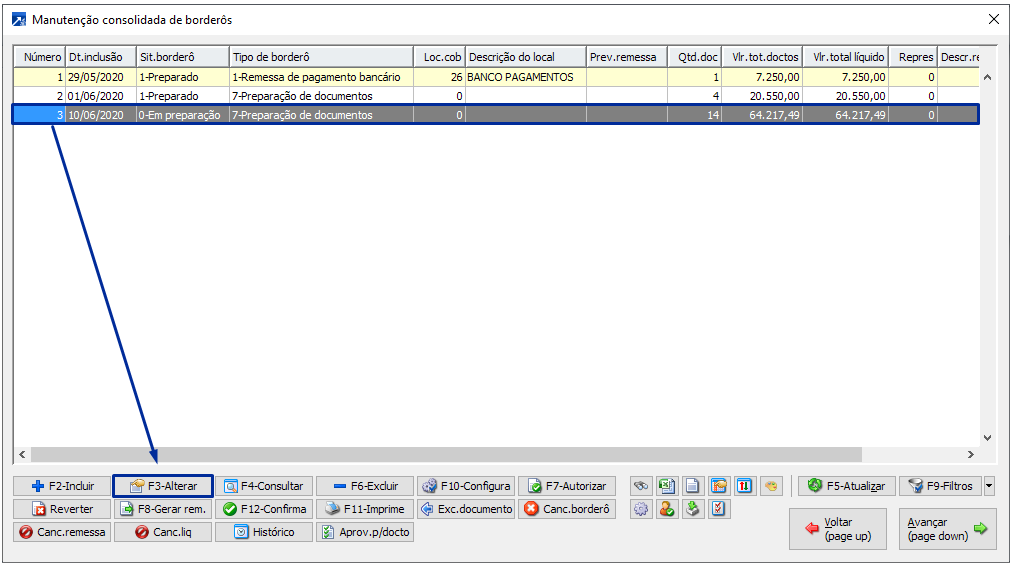Sort by the Número column header
Screen dimensions: 1015x568
(x=39, y=57)
